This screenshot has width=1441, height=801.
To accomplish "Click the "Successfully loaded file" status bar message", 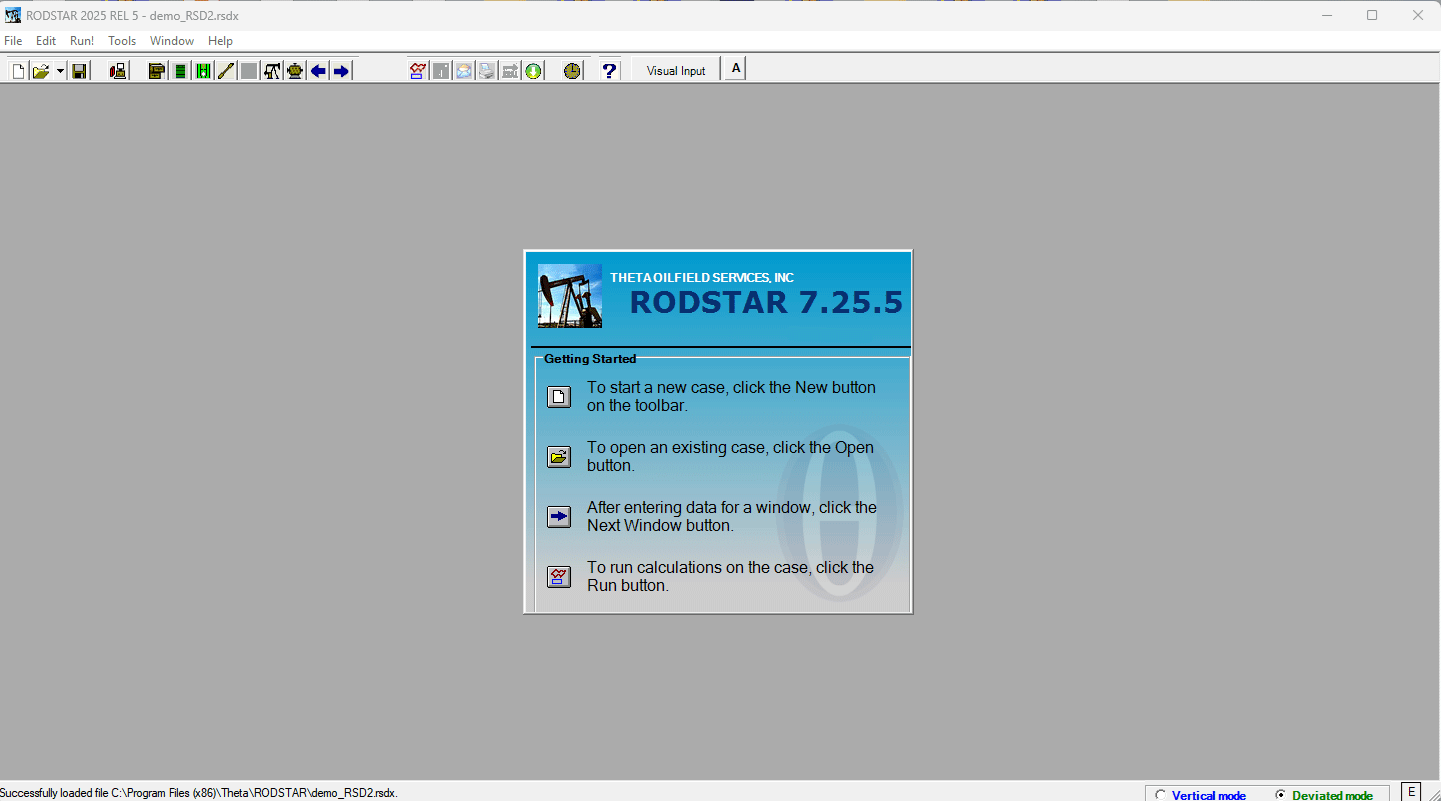I will tap(199, 793).
